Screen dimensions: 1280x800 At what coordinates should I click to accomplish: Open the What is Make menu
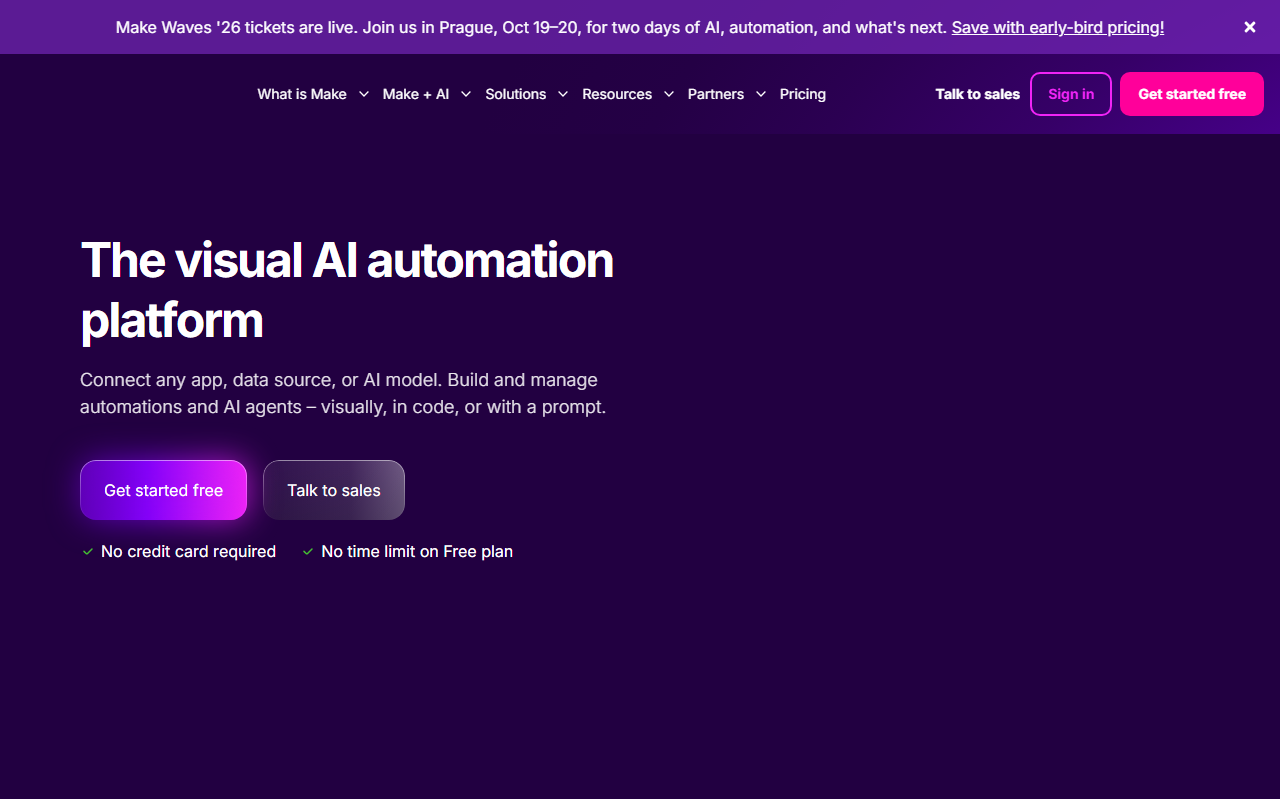click(x=302, y=94)
